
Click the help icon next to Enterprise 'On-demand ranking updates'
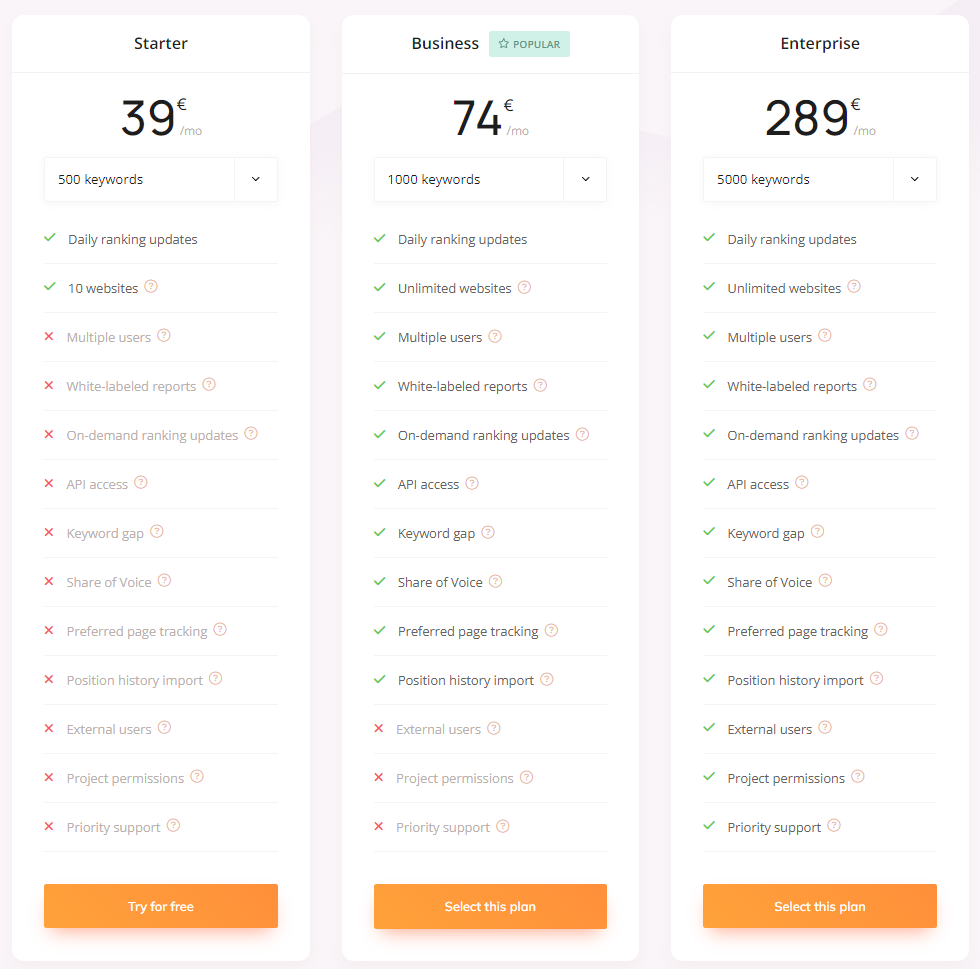tap(912, 433)
